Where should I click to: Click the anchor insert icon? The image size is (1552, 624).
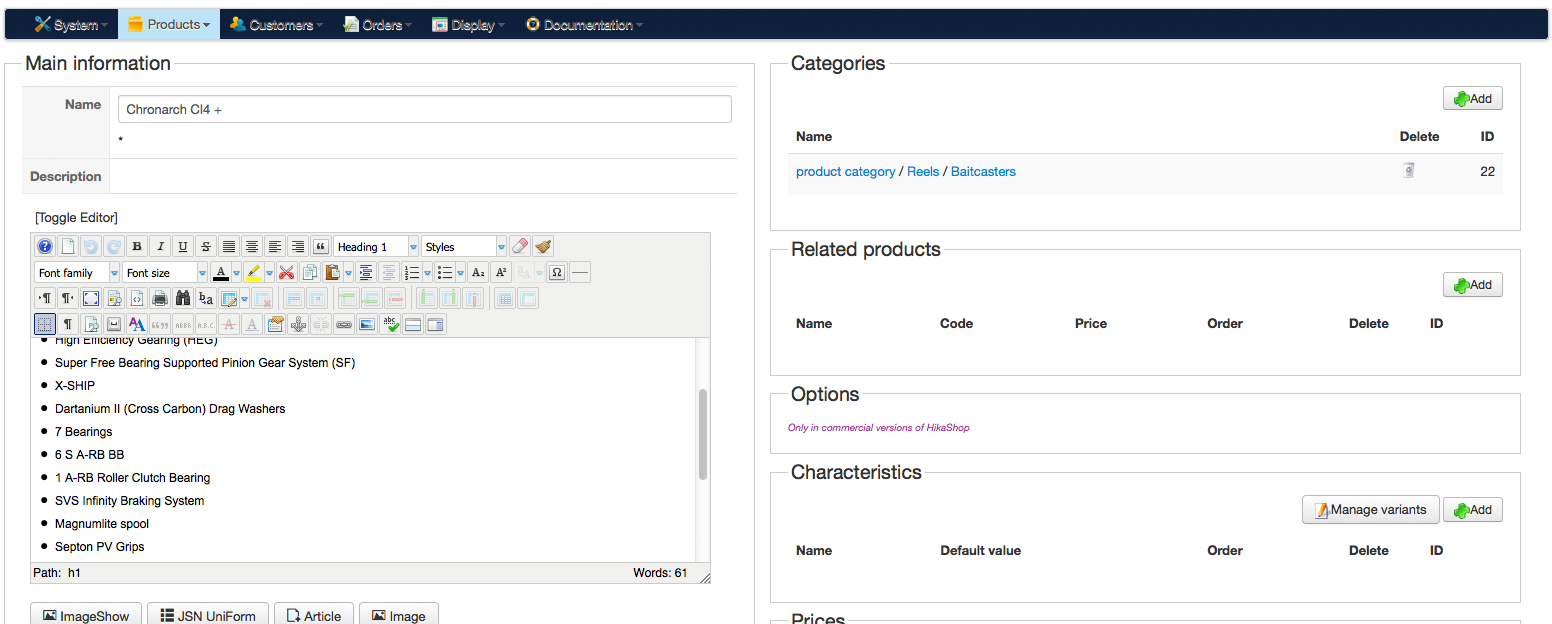pyautogui.click(x=297, y=324)
